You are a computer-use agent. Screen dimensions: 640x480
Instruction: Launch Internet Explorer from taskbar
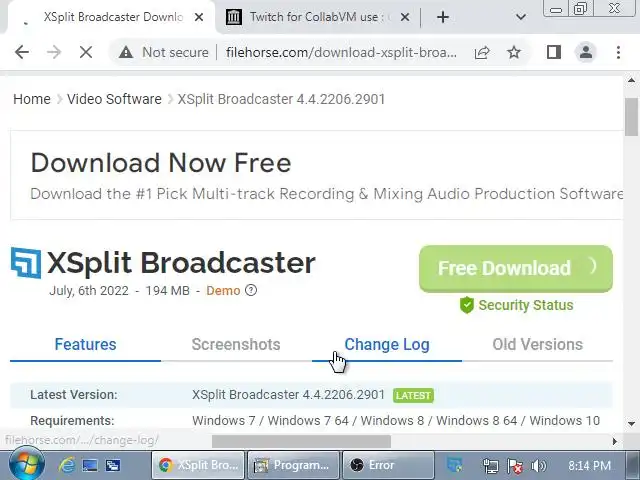coord(67,465)
